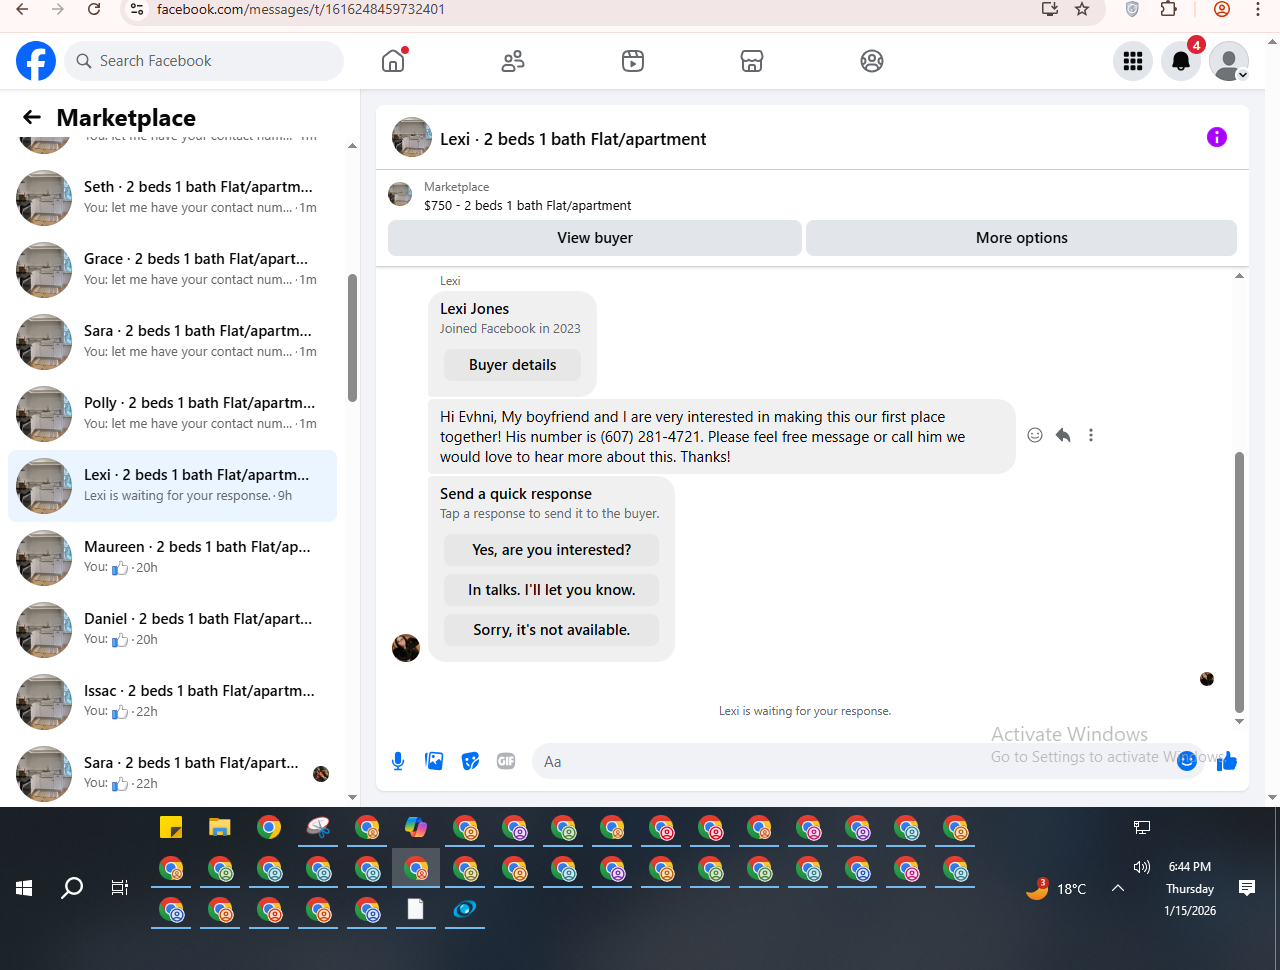
Task: Click the facebook.com address bar URL
Action: point(301,9)
